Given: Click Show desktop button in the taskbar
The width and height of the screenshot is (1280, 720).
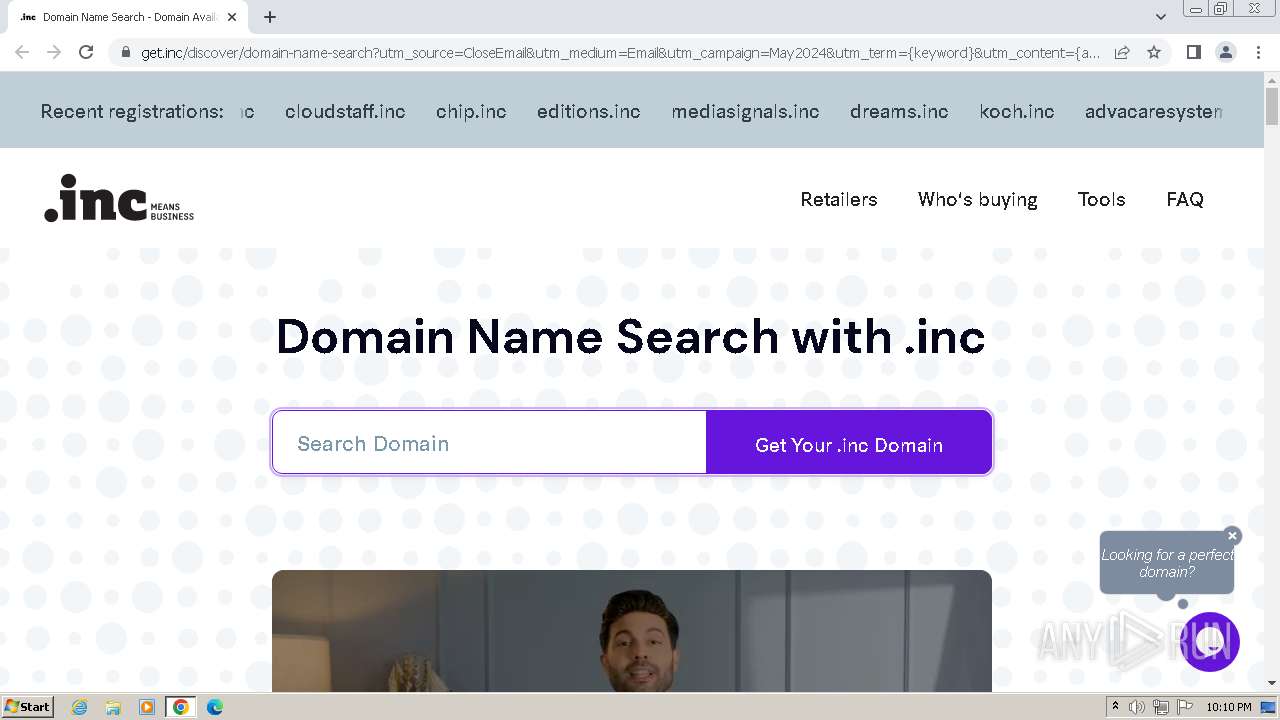Looking at the screenshot, I should coord(1269,707).
